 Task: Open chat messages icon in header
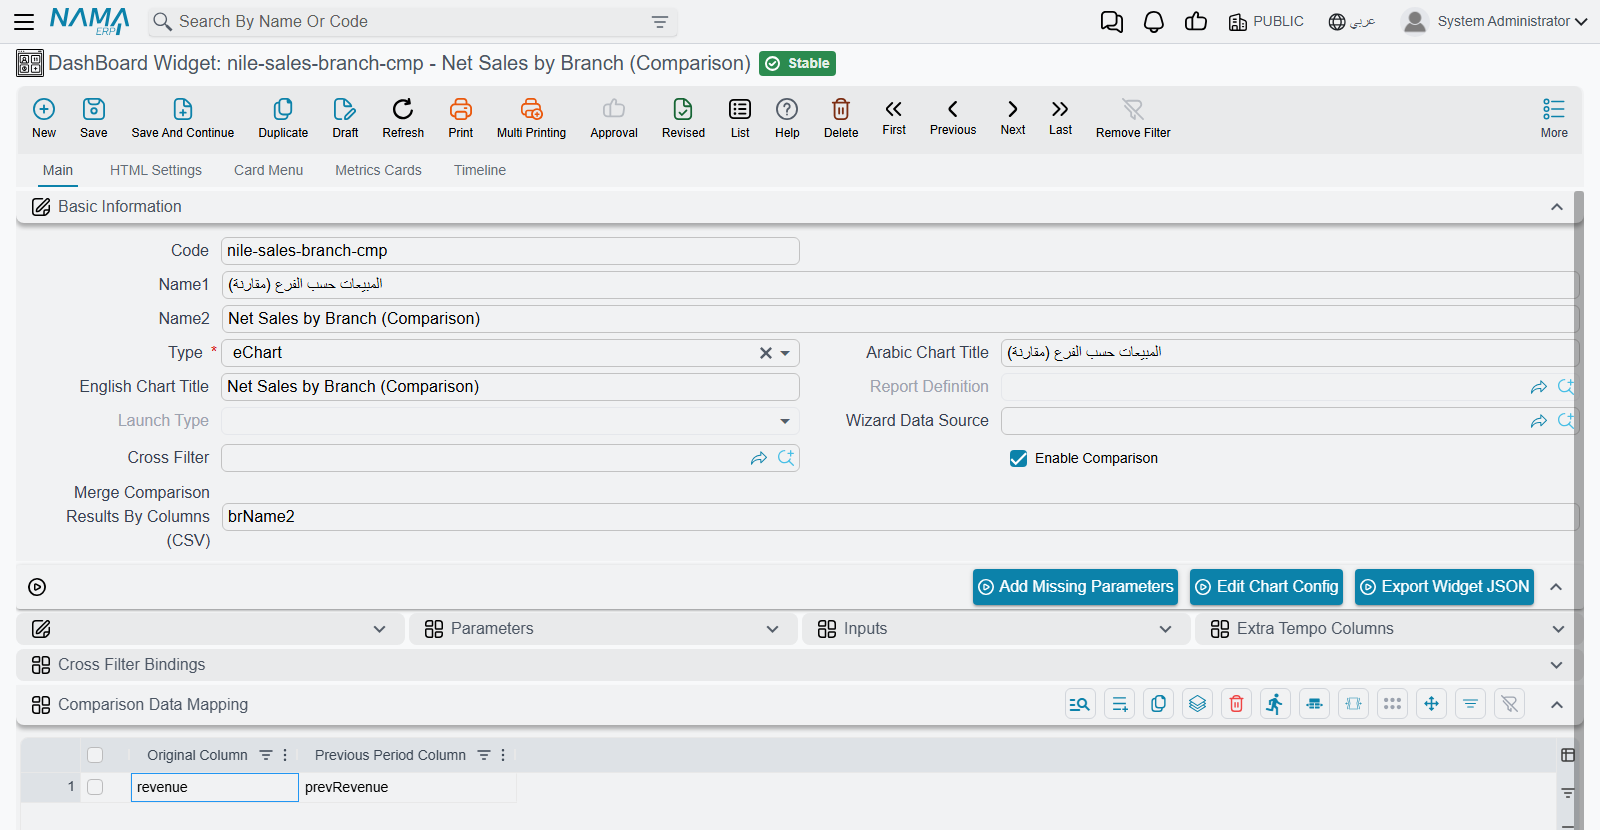pyautogui.click(x=1111, y=22)
